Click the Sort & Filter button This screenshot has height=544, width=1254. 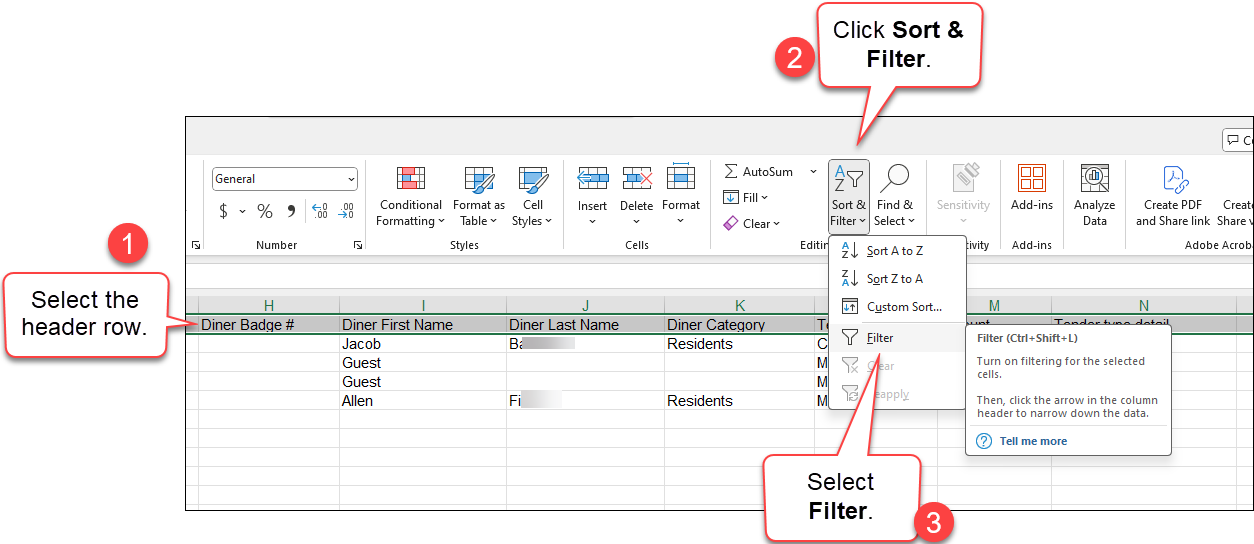tap(848, 196)
